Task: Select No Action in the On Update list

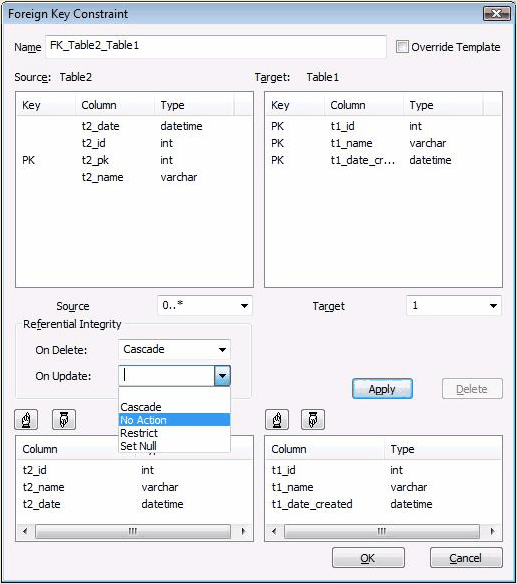Action: click(x=174, y=420)
